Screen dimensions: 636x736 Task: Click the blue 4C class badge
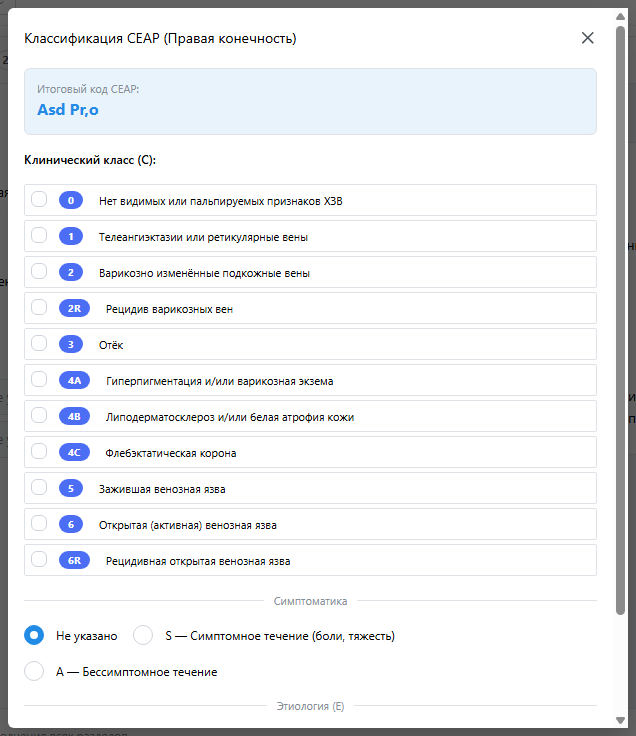click(x=74, y=452)
